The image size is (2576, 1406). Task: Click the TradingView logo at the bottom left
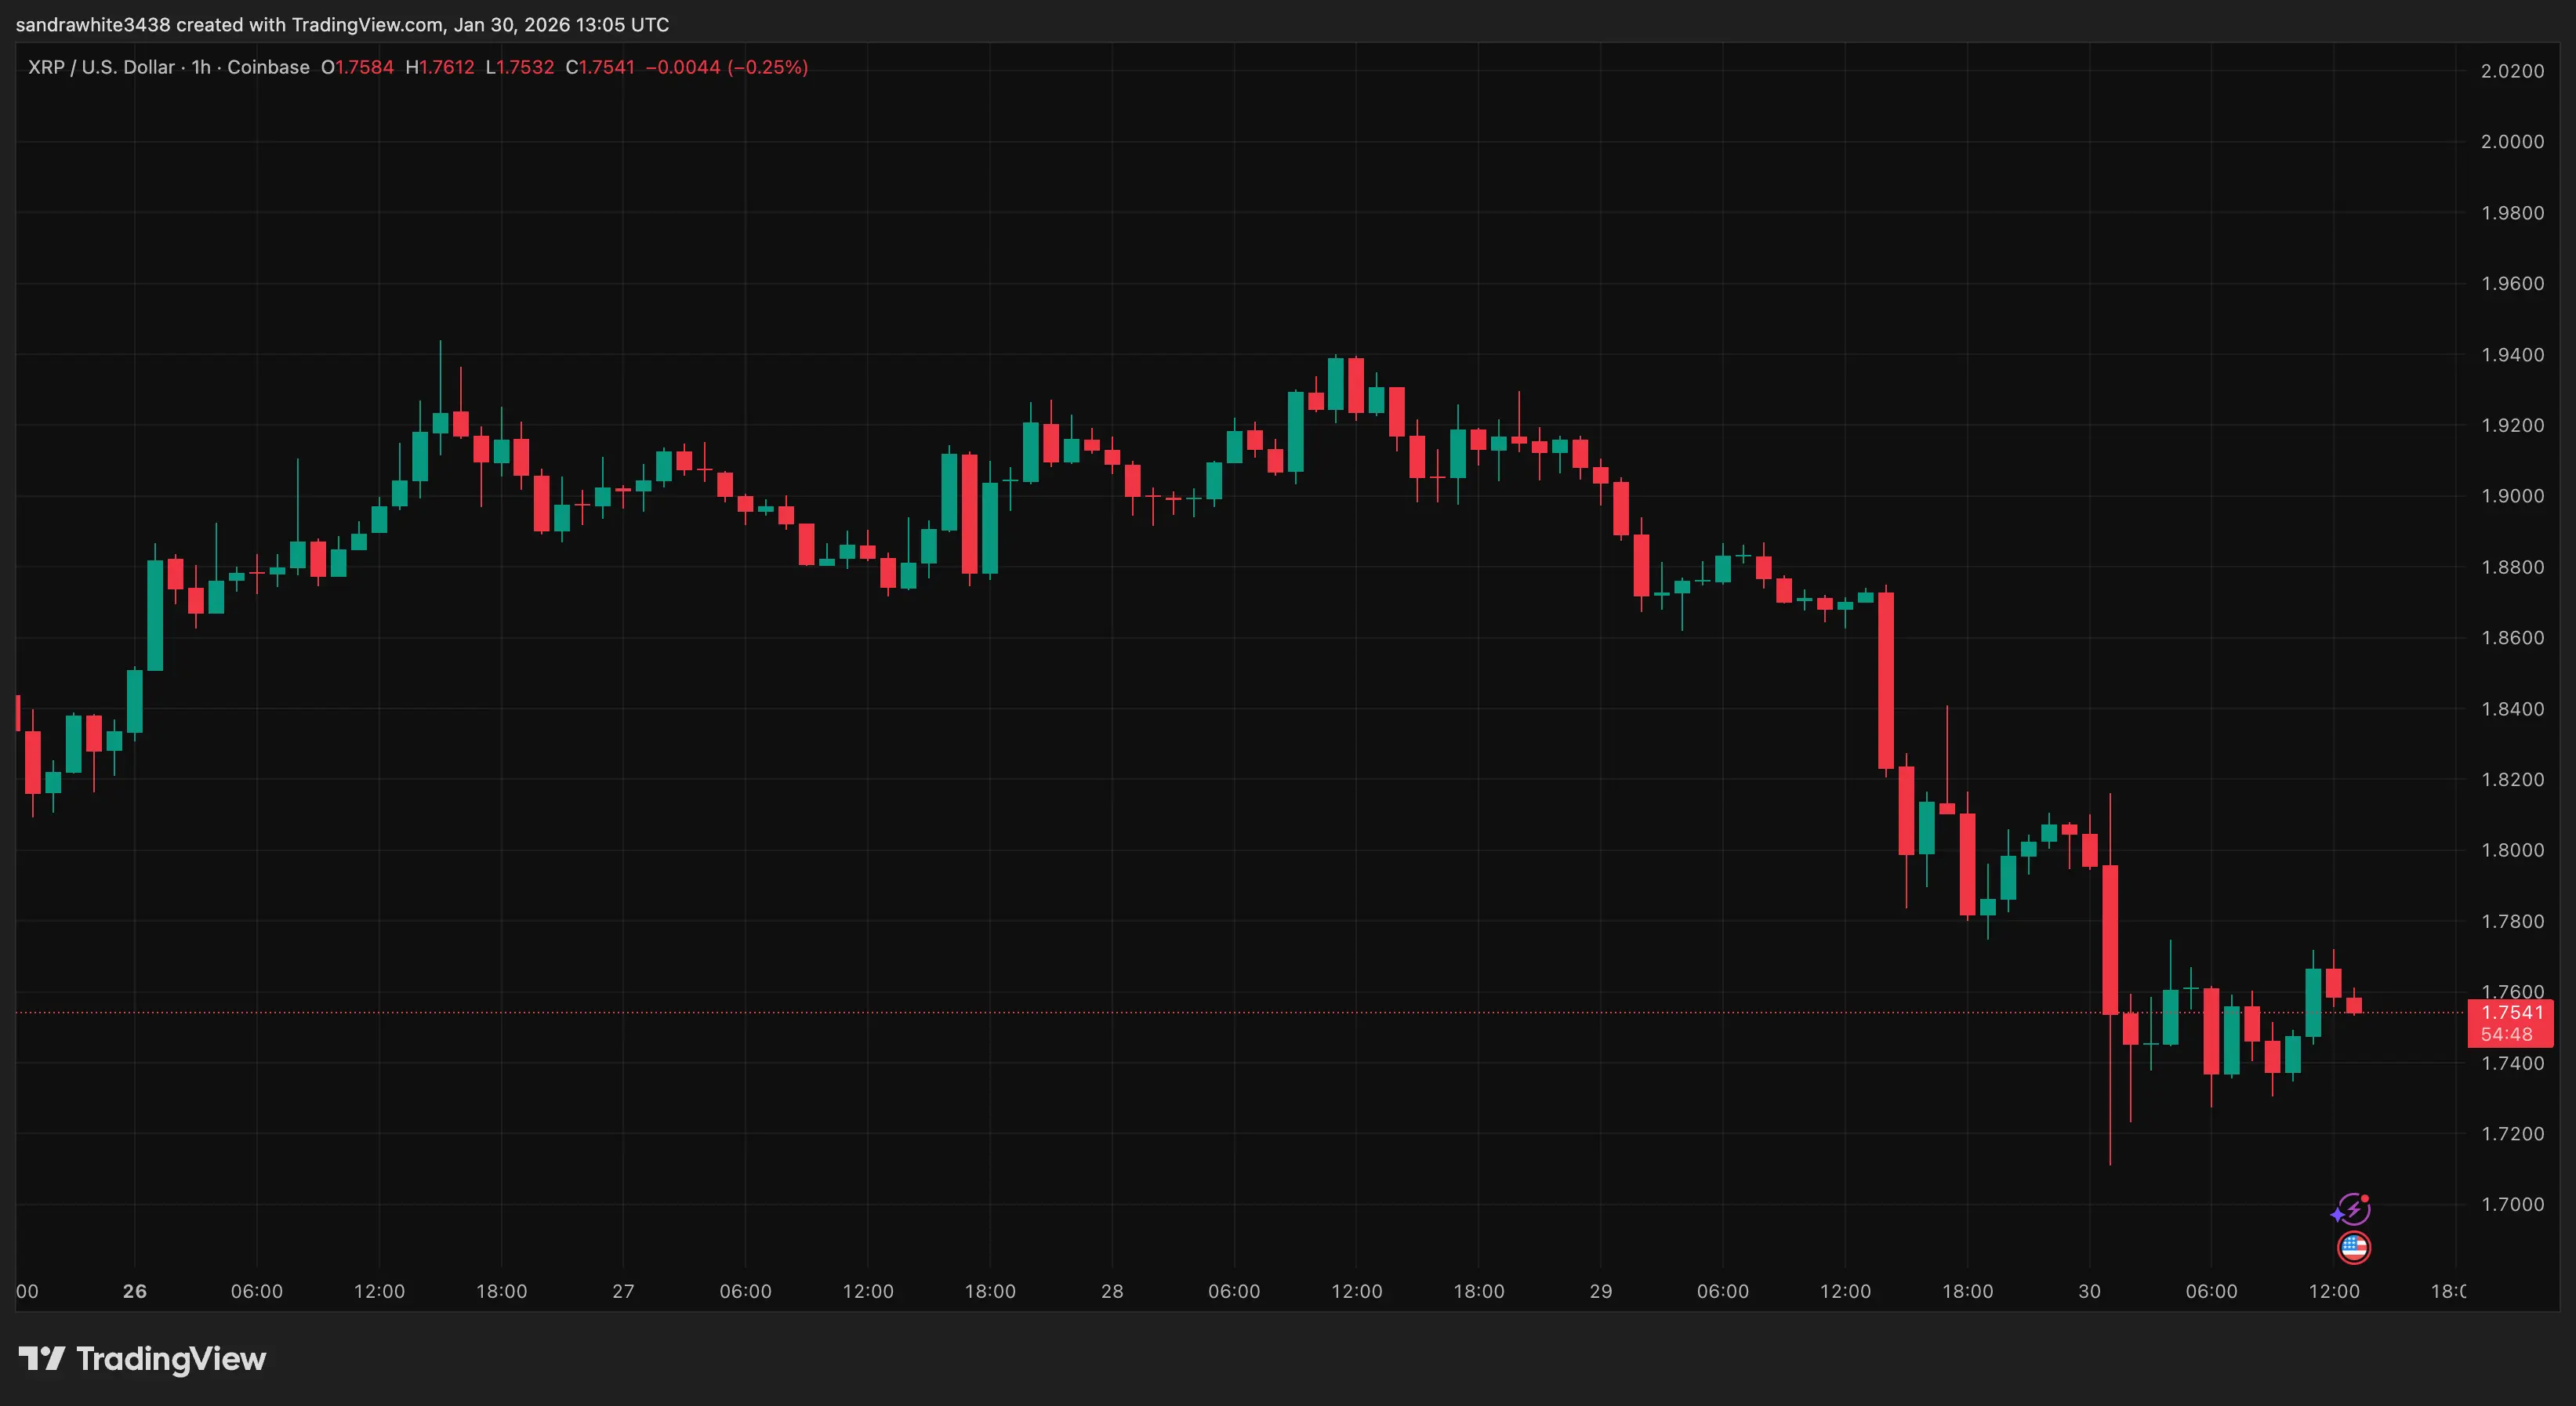coord(142,1358)
